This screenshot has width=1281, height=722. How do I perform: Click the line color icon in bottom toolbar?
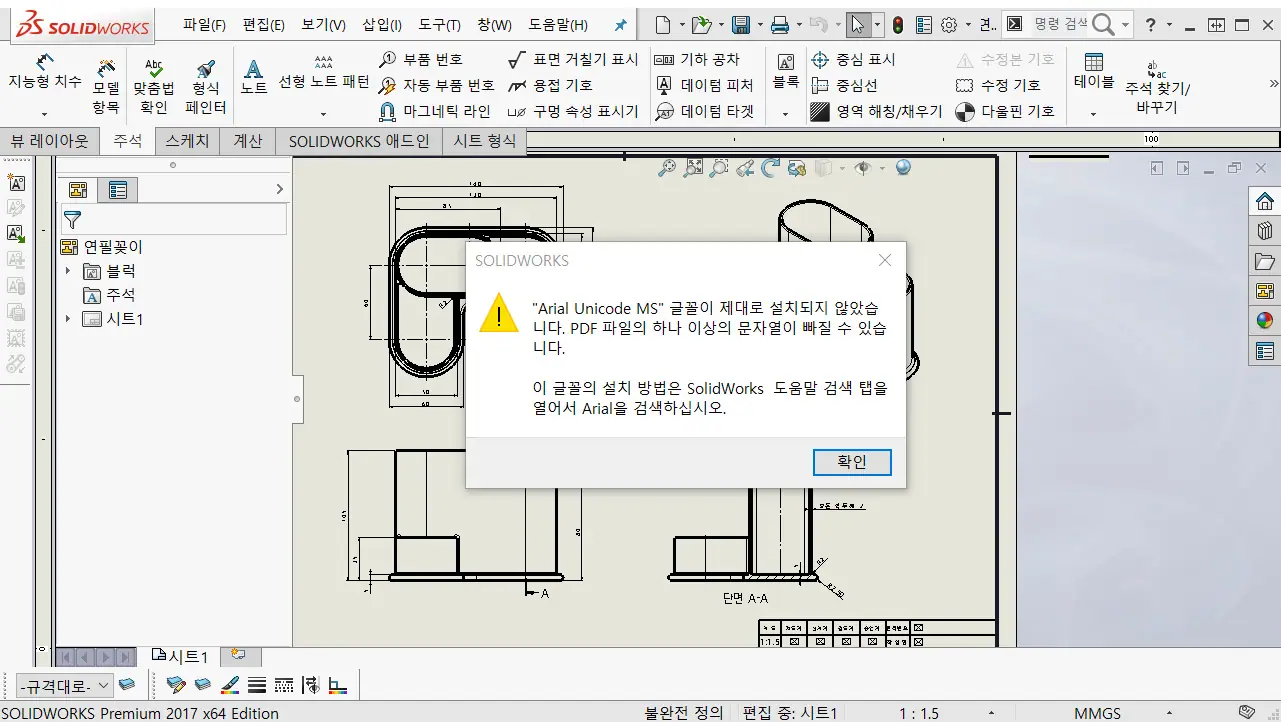(x=230, y=685)
